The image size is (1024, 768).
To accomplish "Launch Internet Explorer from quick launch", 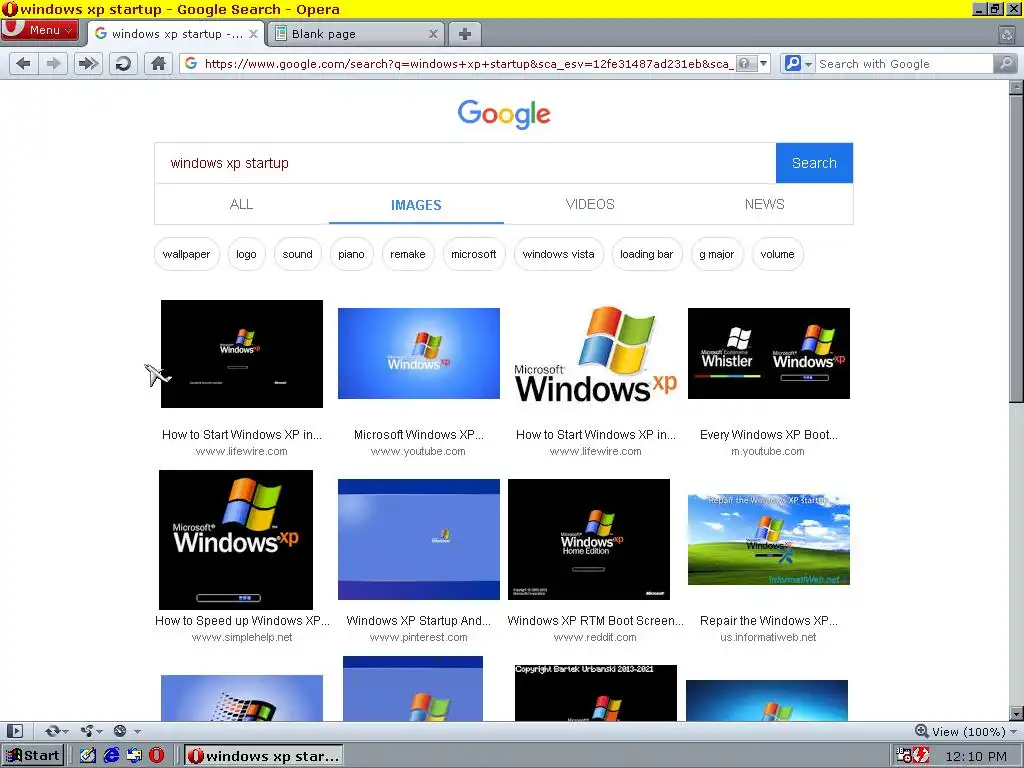I will [112, 756].
